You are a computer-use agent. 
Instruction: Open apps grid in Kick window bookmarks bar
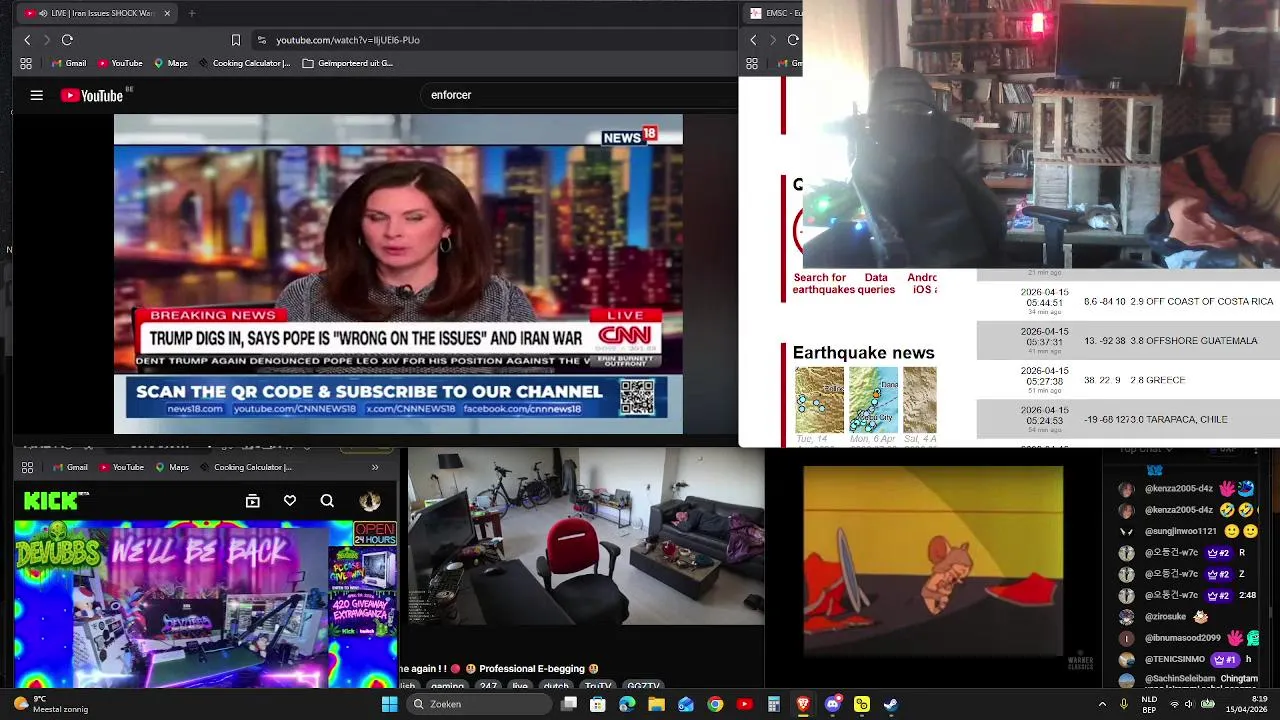pos(27,467)
